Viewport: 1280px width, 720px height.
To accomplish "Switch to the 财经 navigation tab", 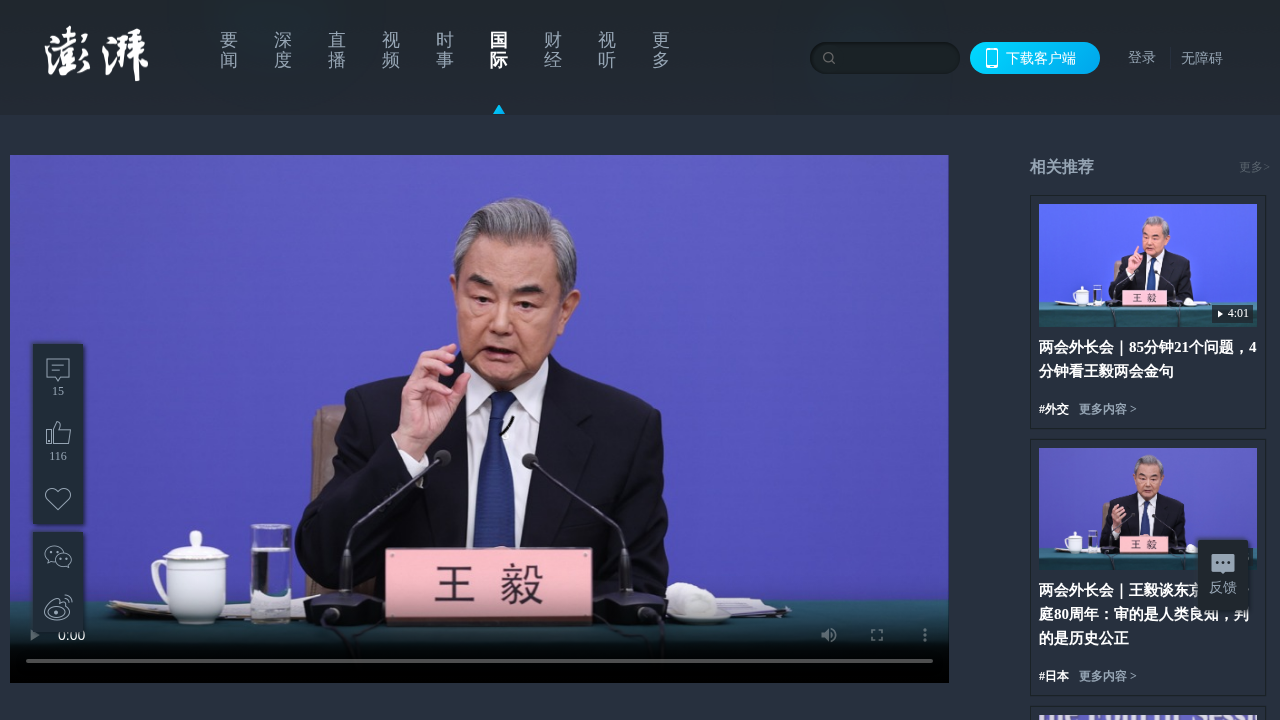I will (552, 50).
